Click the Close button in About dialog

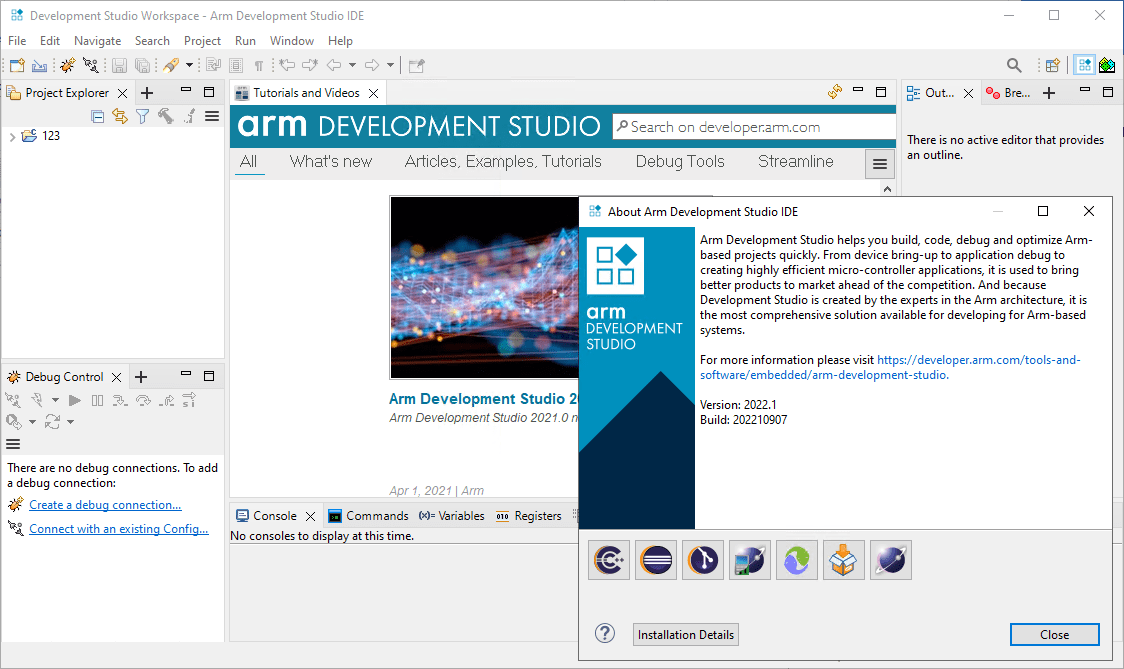coord(1054,635)
